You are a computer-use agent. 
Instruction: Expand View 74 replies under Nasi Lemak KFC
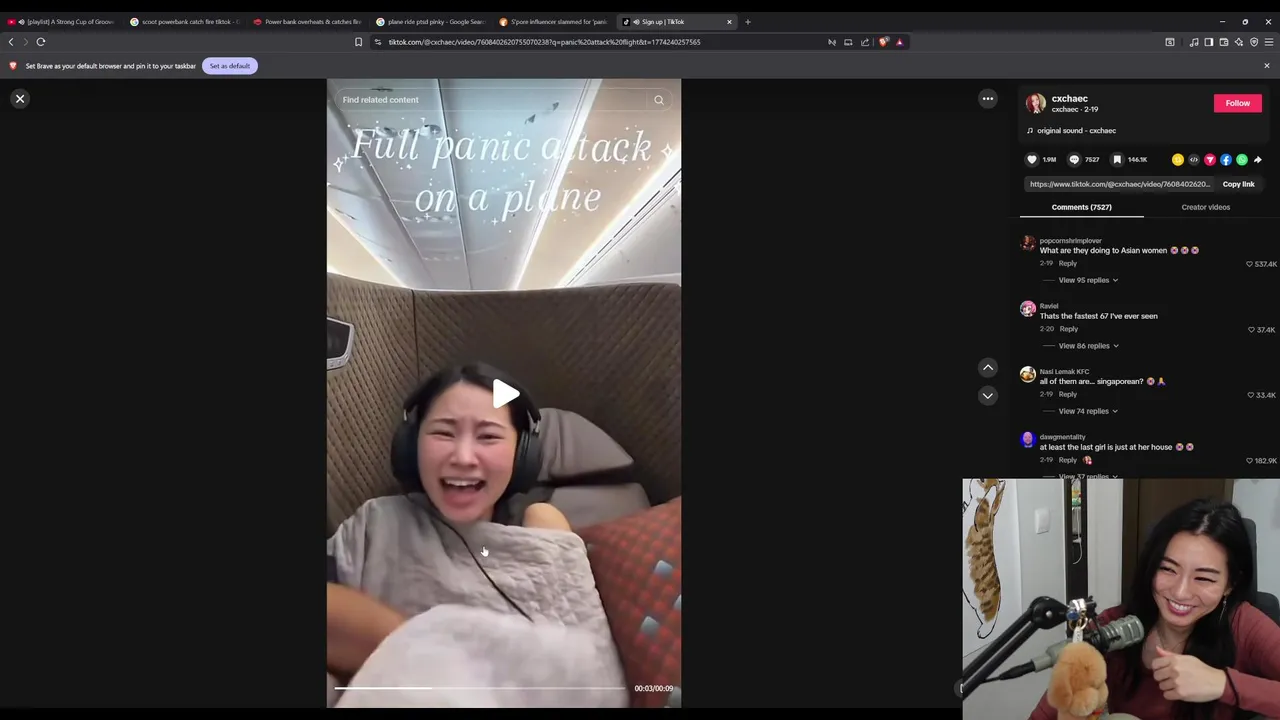coord(1088,411)
